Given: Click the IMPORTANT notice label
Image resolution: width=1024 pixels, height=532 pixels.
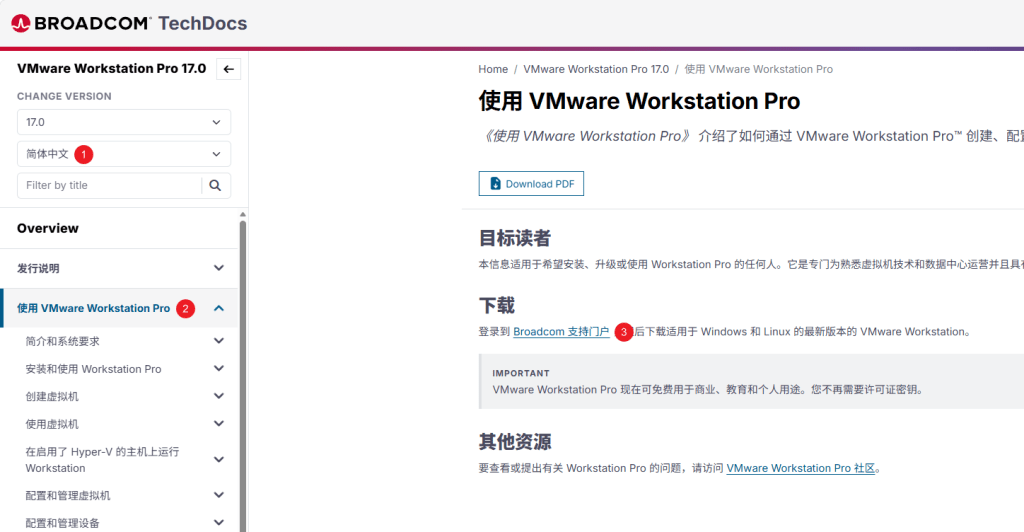Looking at the screenshot, I should click(x=521, y=373).
